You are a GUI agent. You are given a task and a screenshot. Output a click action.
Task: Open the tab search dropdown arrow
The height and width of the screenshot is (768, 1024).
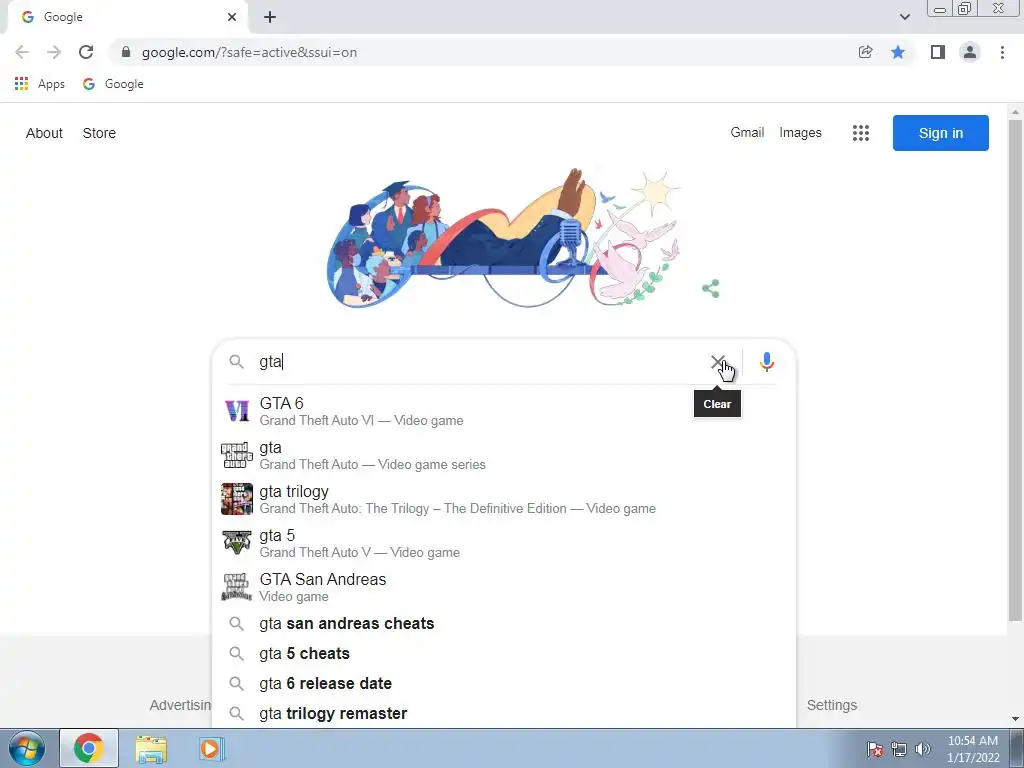point(904,17)
